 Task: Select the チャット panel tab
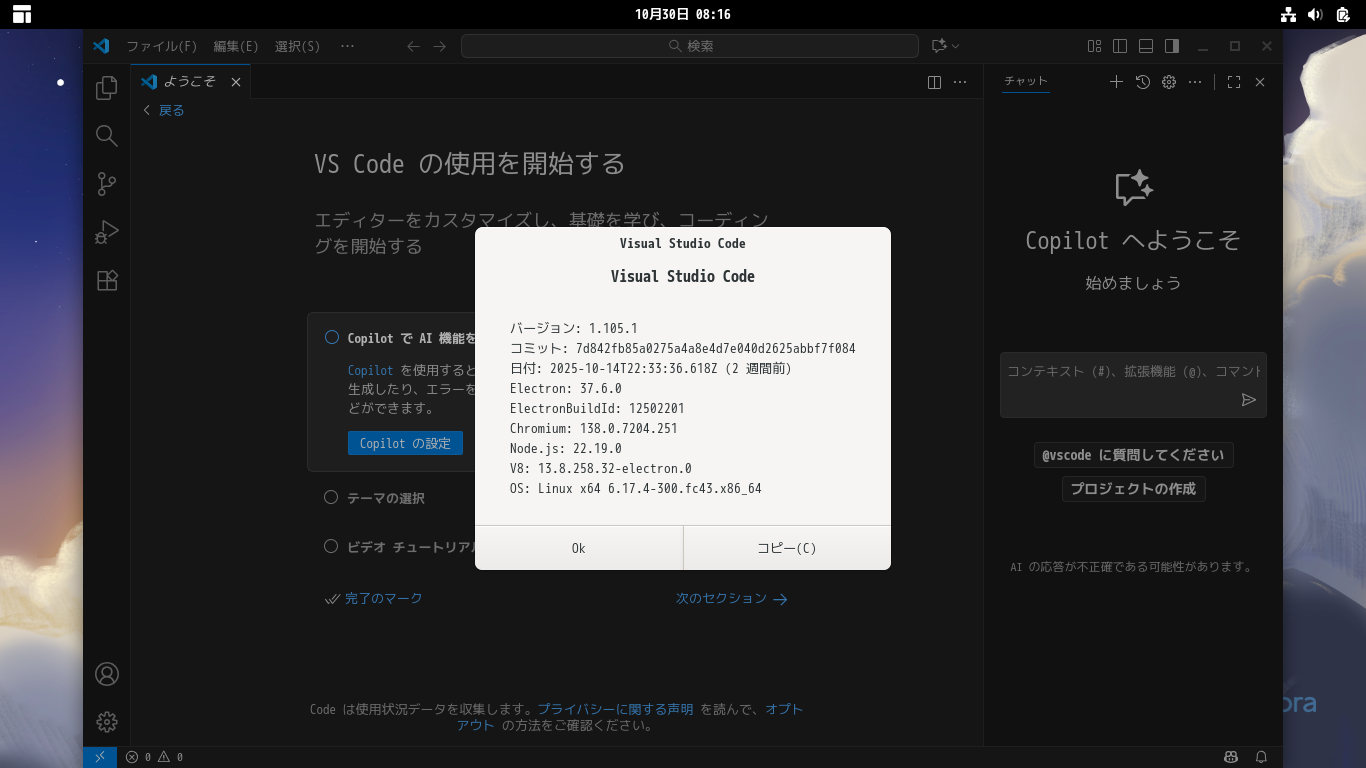coord(1026,82)
